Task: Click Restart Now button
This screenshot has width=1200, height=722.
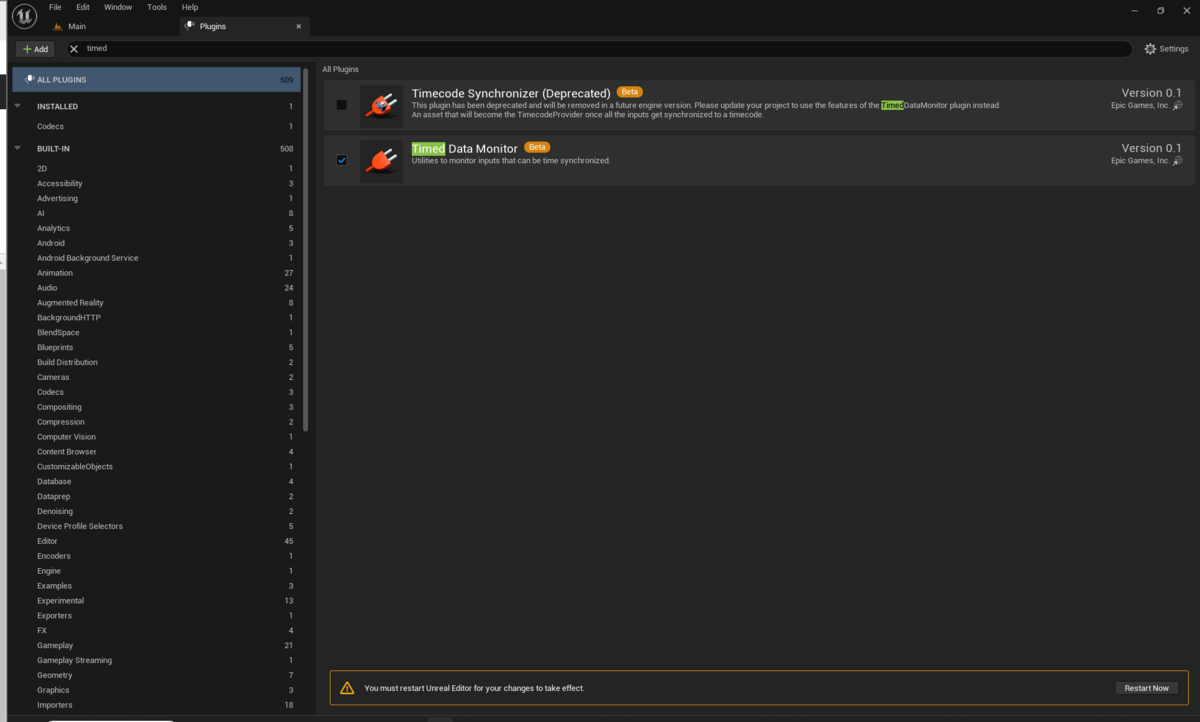Action: pos(1146,688)
